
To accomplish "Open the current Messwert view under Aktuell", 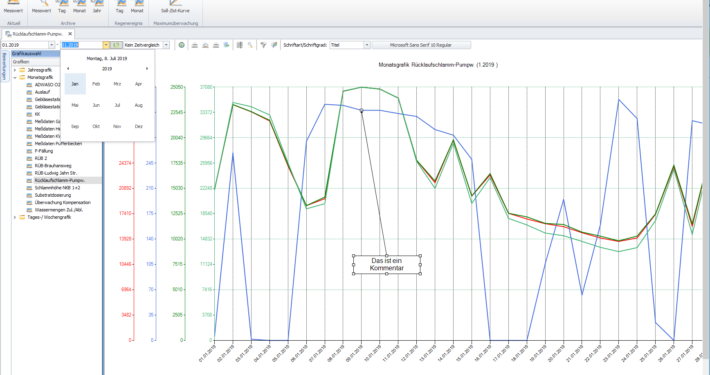I will pos(13,7).
